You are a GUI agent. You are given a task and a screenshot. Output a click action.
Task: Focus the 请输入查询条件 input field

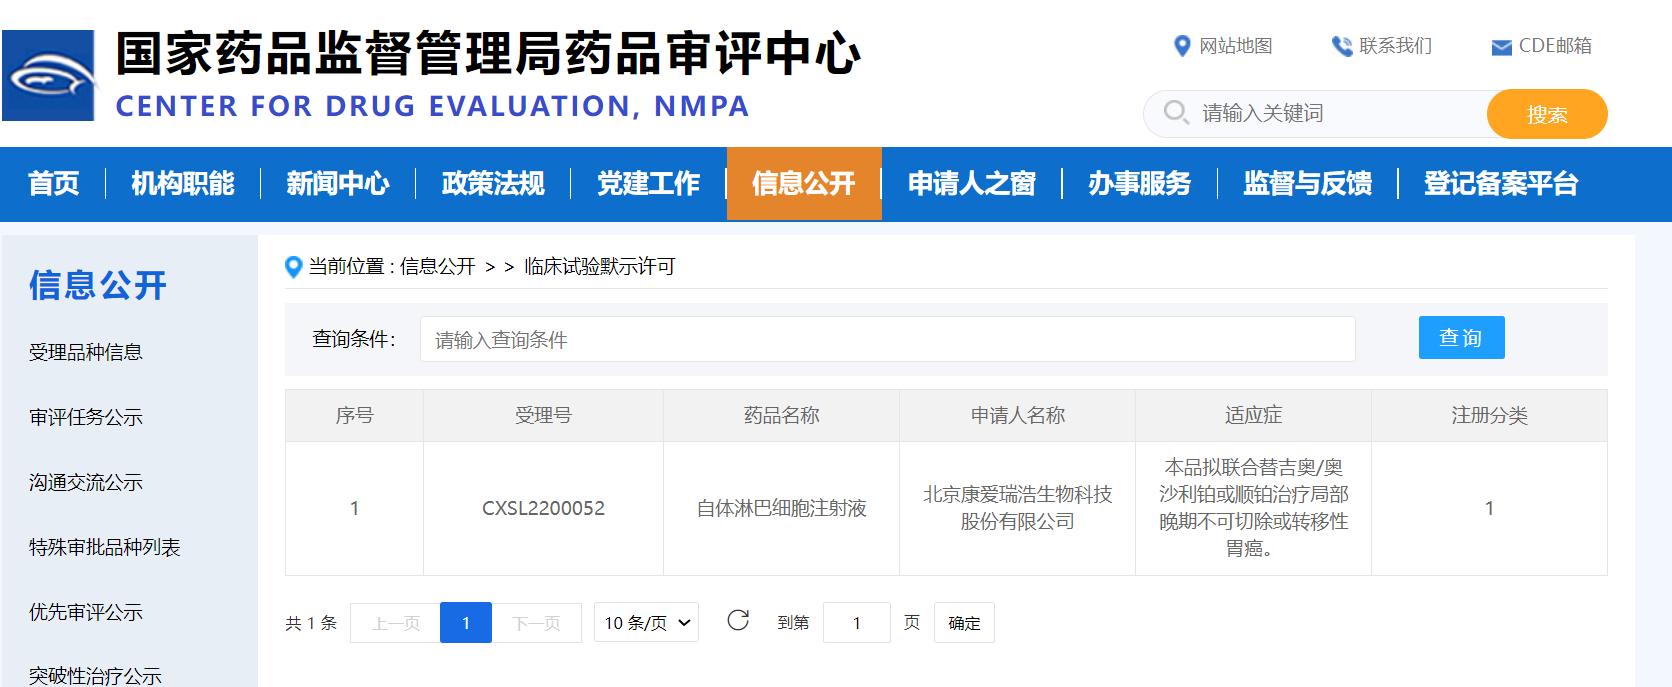pyautogui.click(x=888, y=339)
